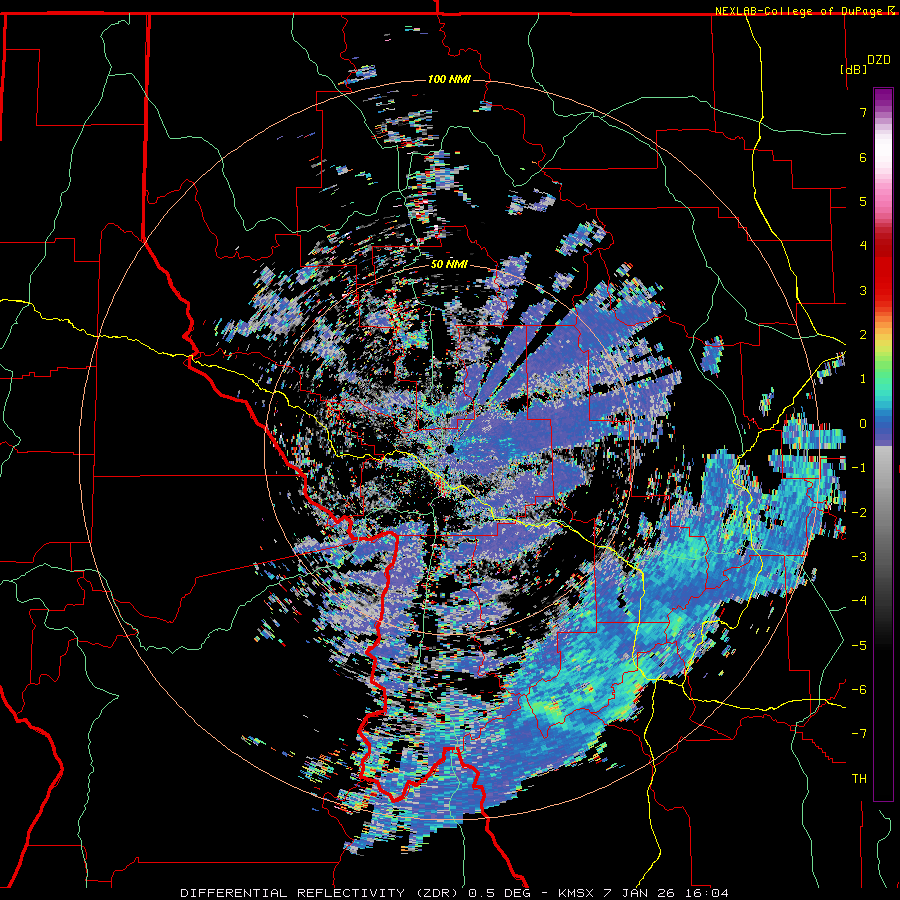Click the [dB] units label
Viewport: 900px width, 900px height.
853,69
